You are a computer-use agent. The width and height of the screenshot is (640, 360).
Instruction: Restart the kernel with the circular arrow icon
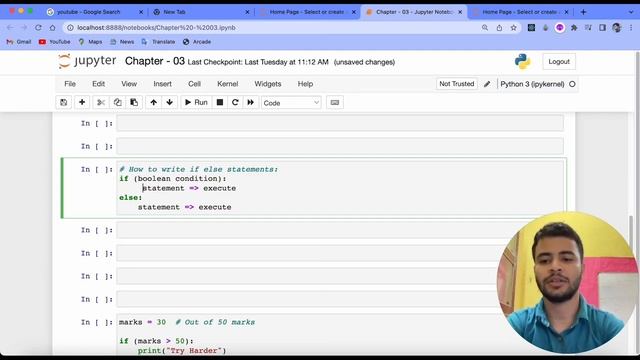235,102
